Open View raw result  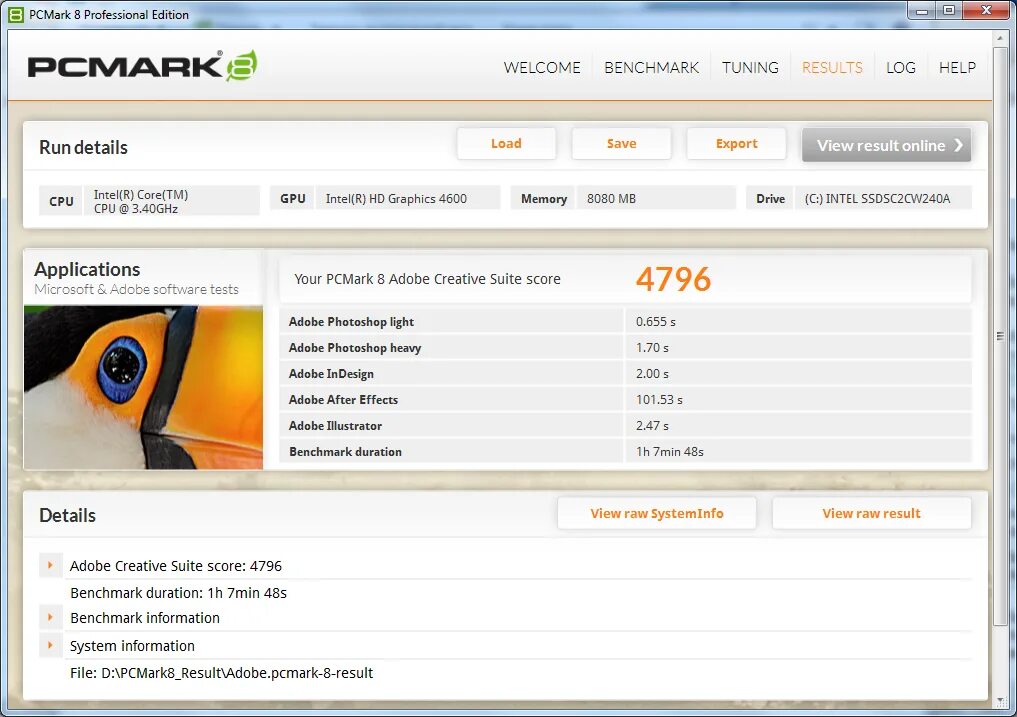pos(871,513)
